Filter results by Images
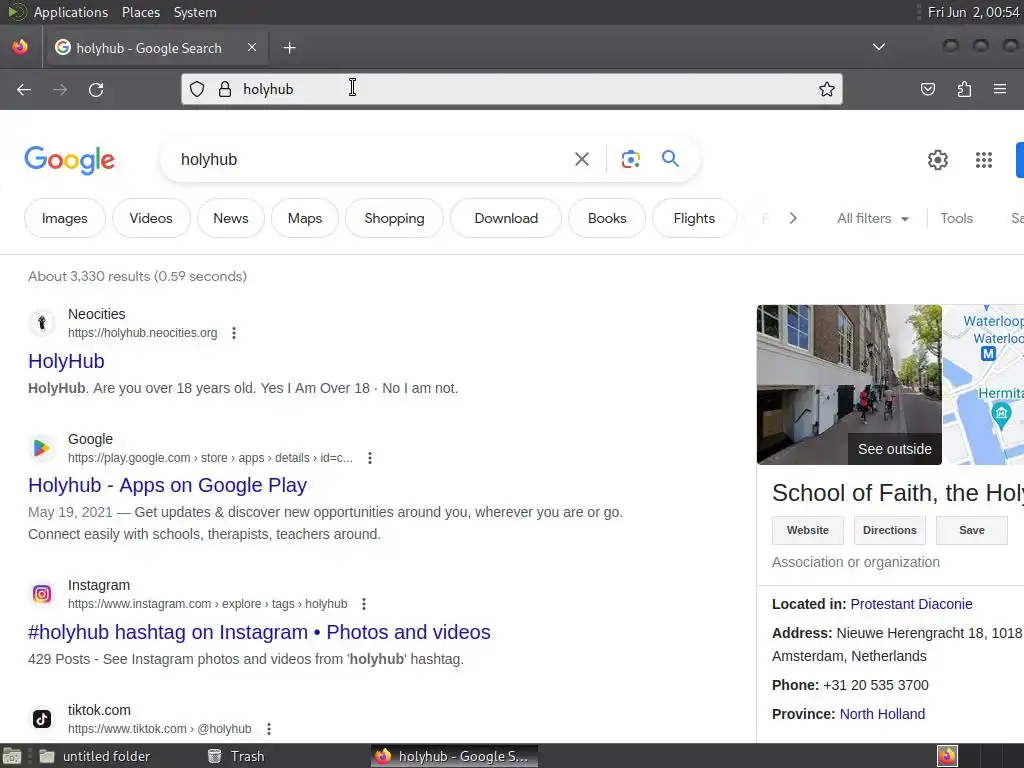 65,218
